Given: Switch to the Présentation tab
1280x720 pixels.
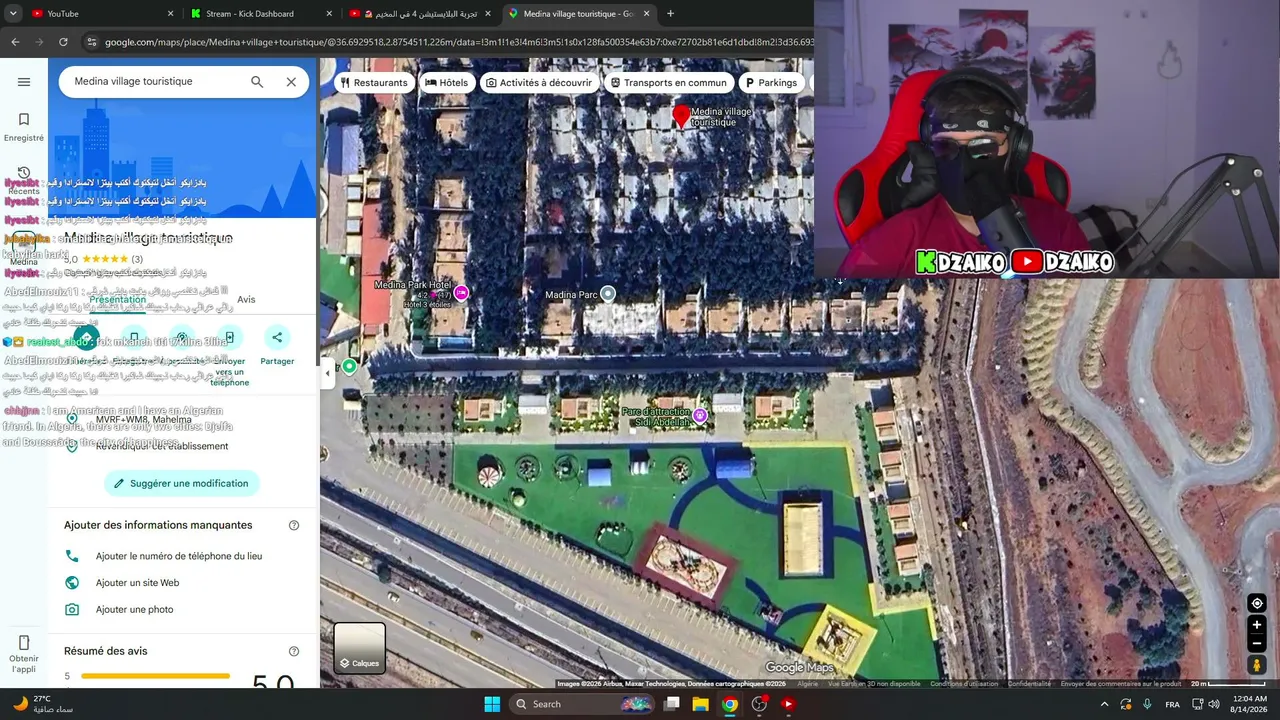Looking at the screenshot, I should [x=118, y=299].
